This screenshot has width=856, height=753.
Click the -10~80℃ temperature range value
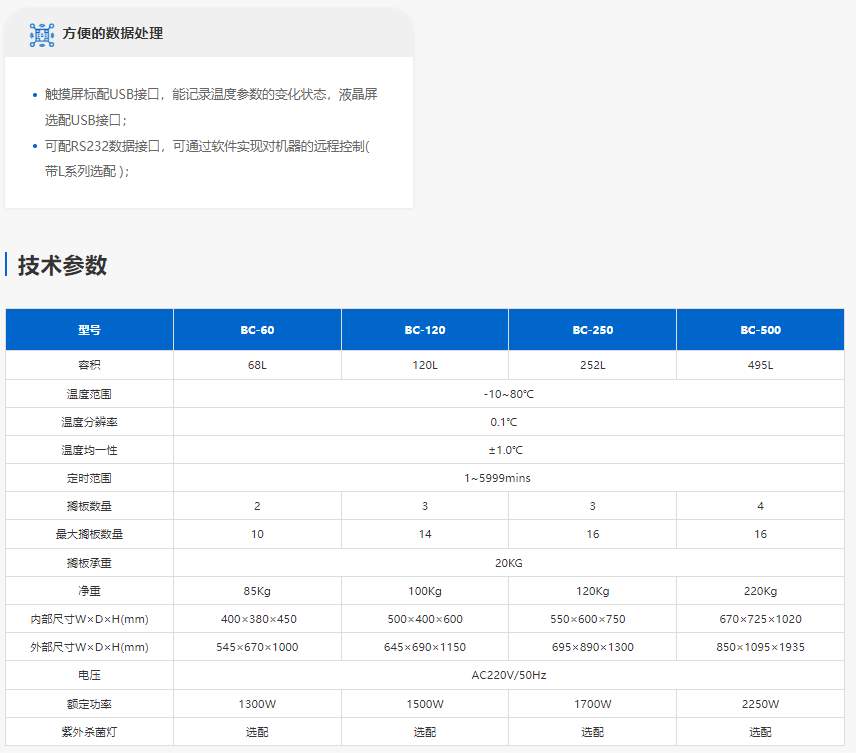pyautogui.click(x=509, y=394)
